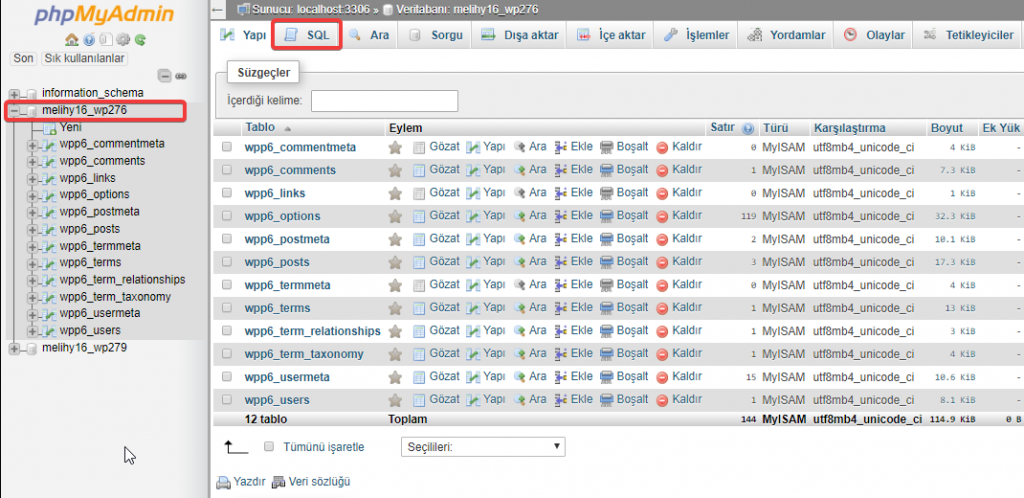Open the settings gear icon in sidebar
The width and height of the screenshot is (1024, 498).
124,40
